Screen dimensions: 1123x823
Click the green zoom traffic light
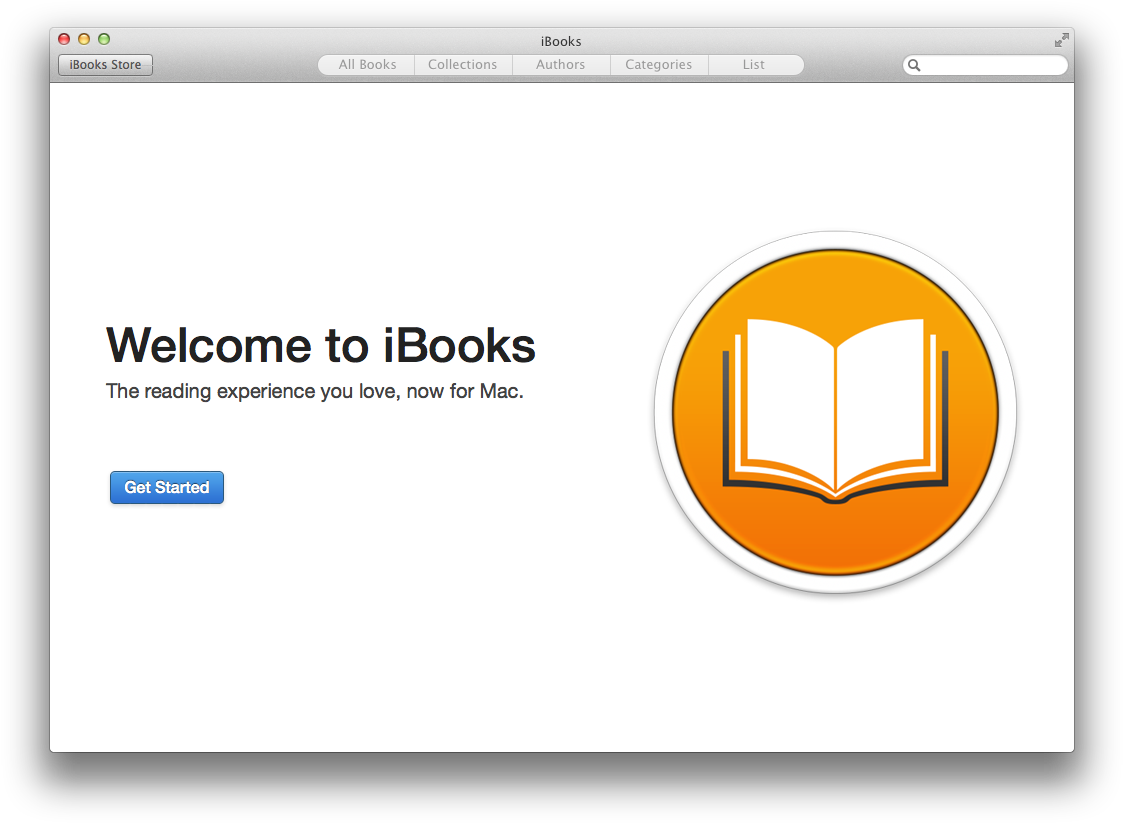click(103, 38)
